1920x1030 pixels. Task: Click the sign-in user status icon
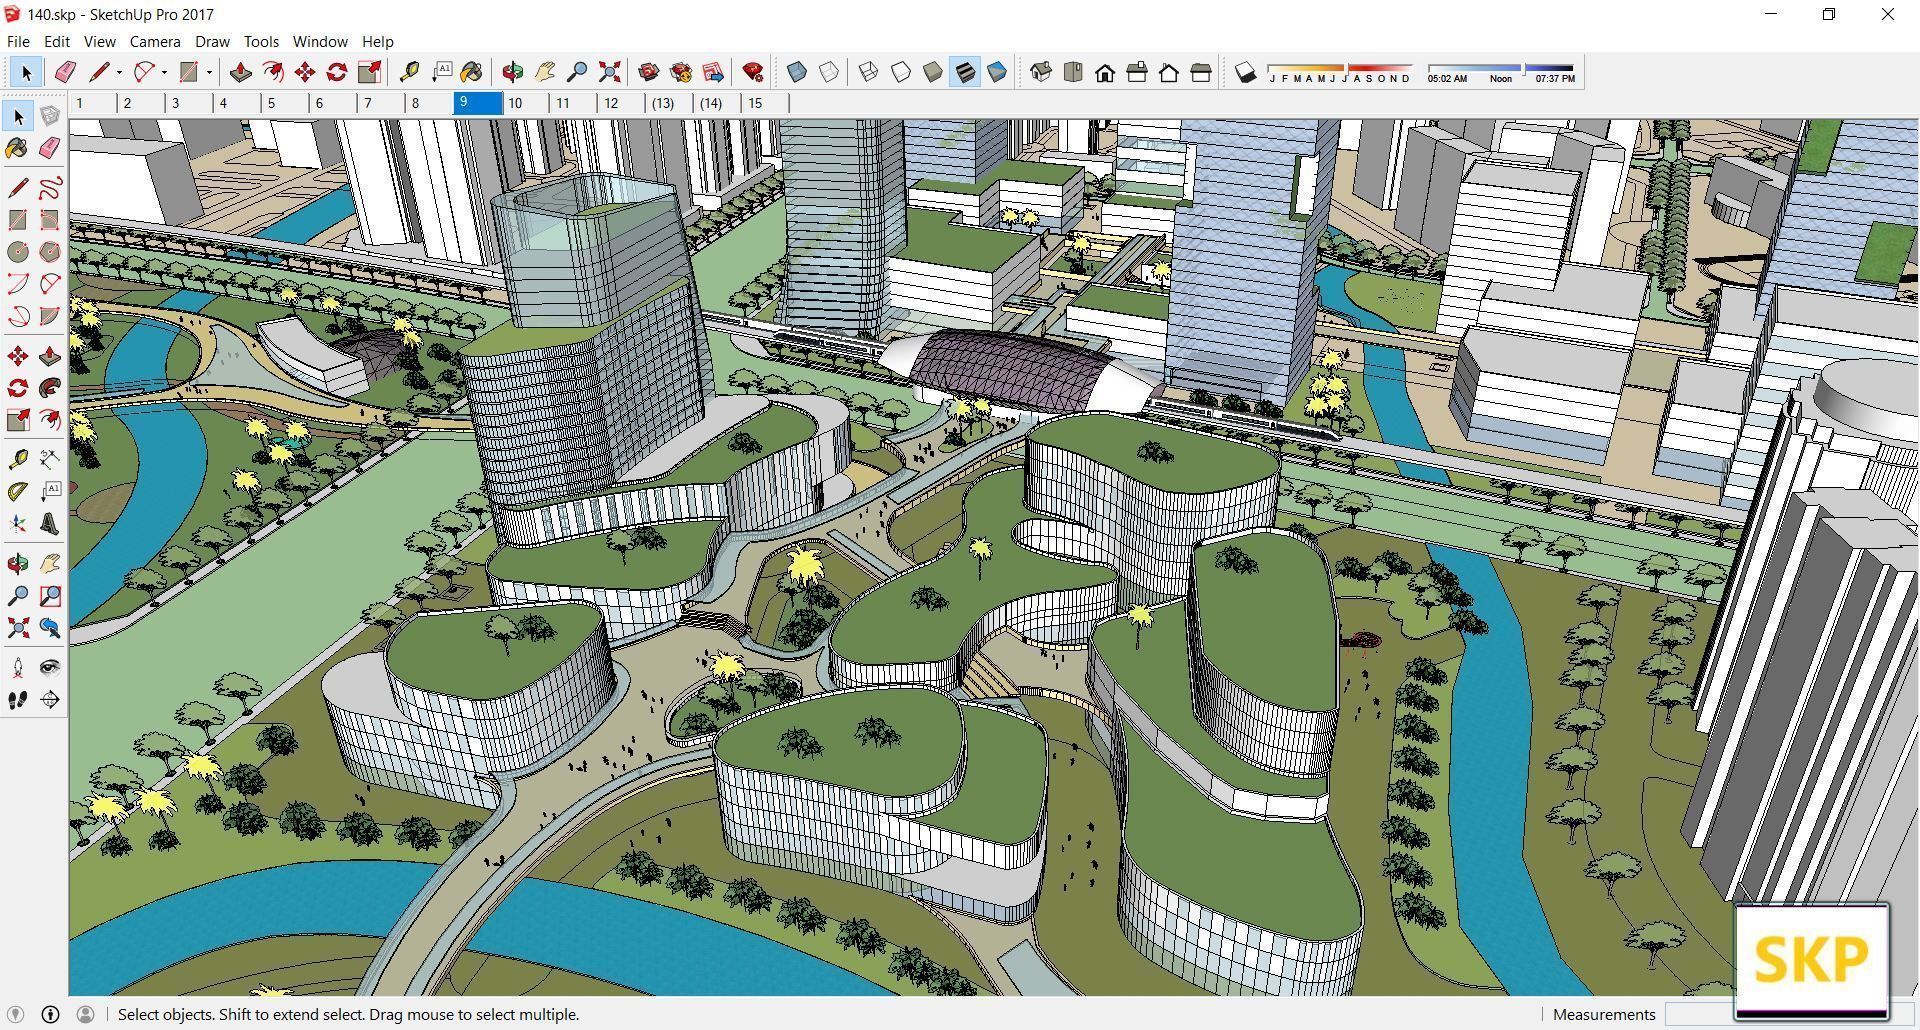pos(85,1014)
